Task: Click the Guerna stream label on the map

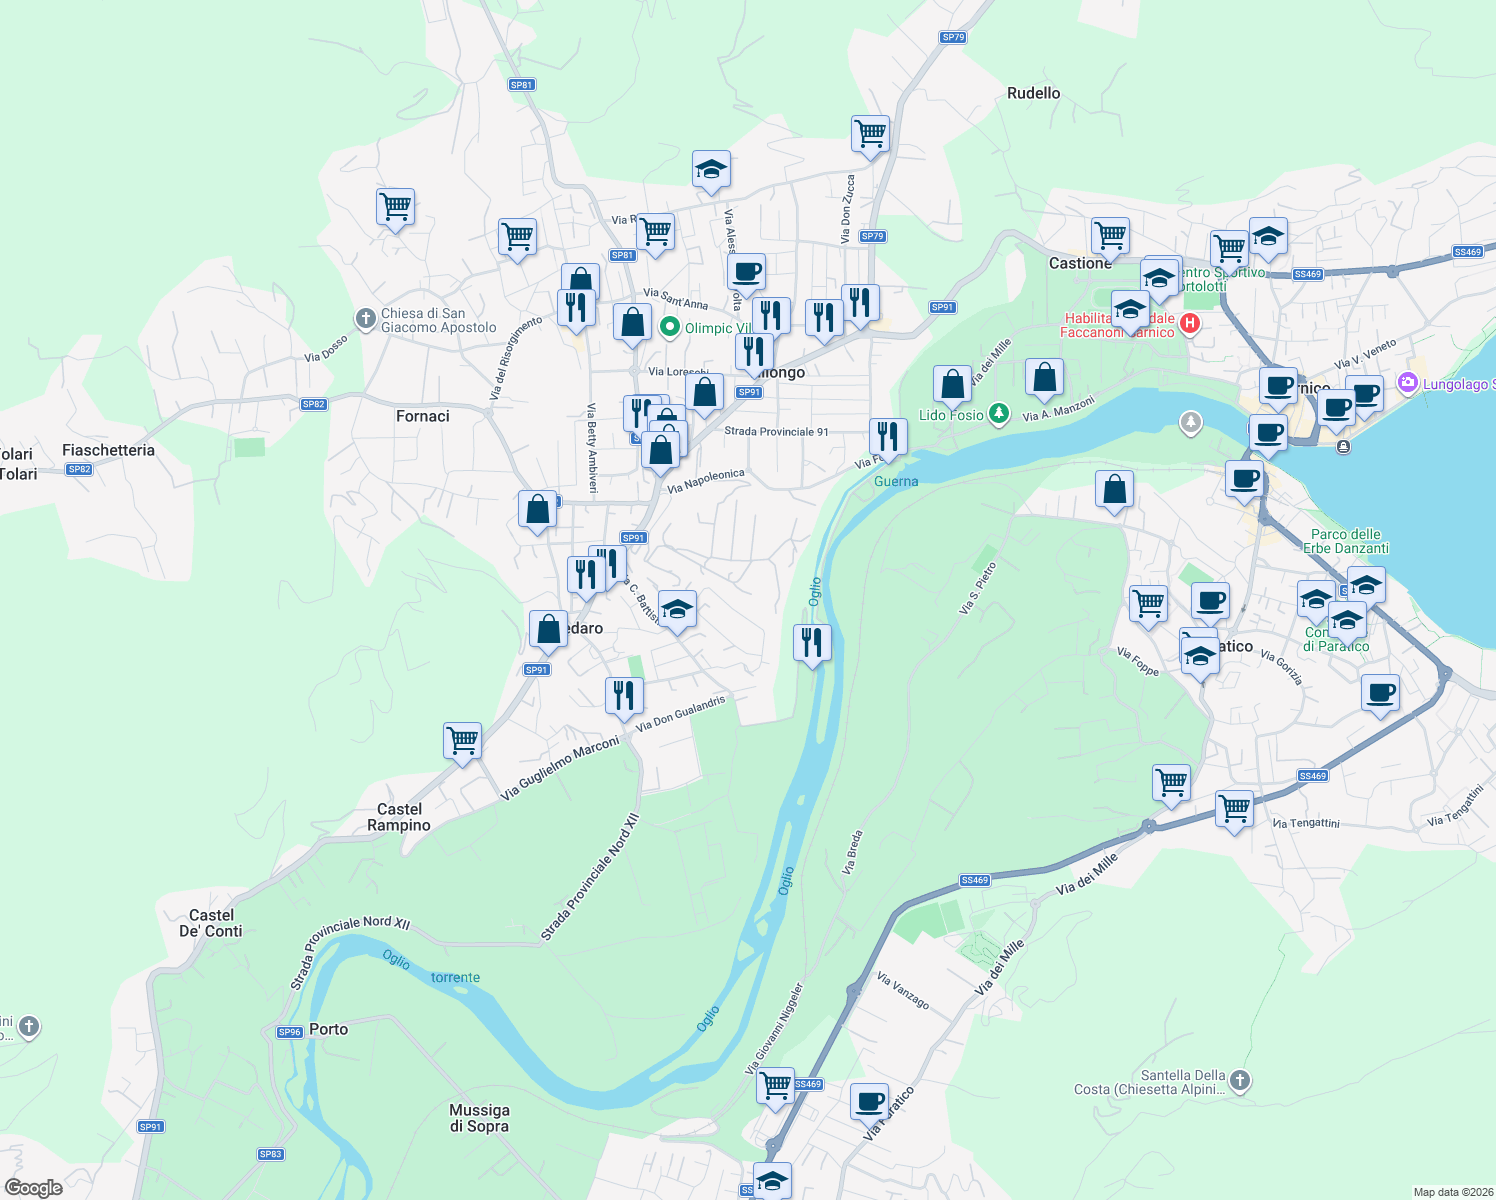Action: [x=897, y=481]
